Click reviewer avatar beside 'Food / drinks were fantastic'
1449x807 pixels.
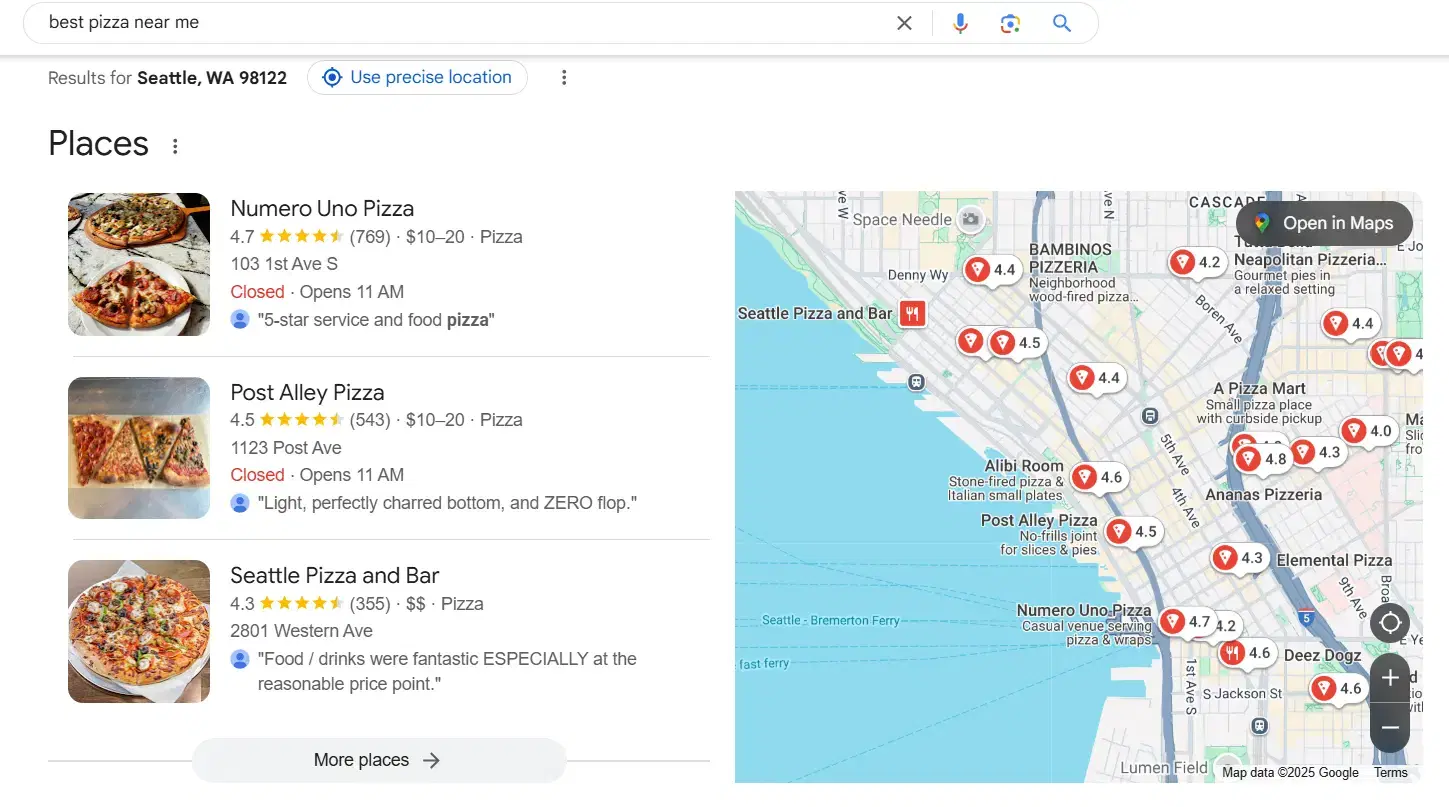[240, 659]
